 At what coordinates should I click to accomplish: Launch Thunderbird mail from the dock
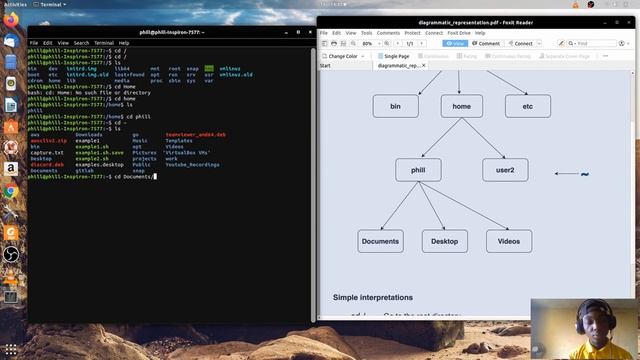pyautogui.click(x=11, y=41)
